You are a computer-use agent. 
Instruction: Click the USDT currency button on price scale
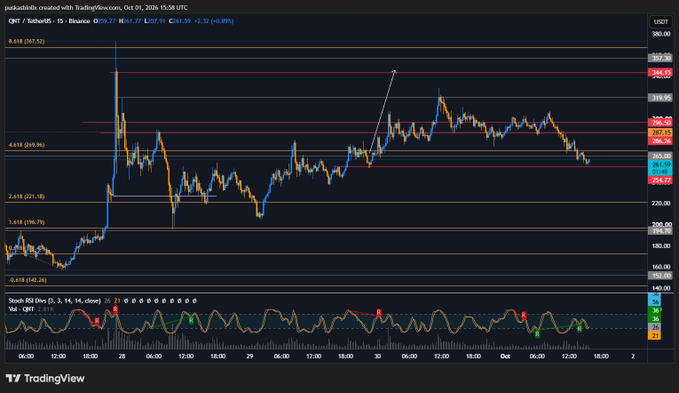(x=660, y=22)
